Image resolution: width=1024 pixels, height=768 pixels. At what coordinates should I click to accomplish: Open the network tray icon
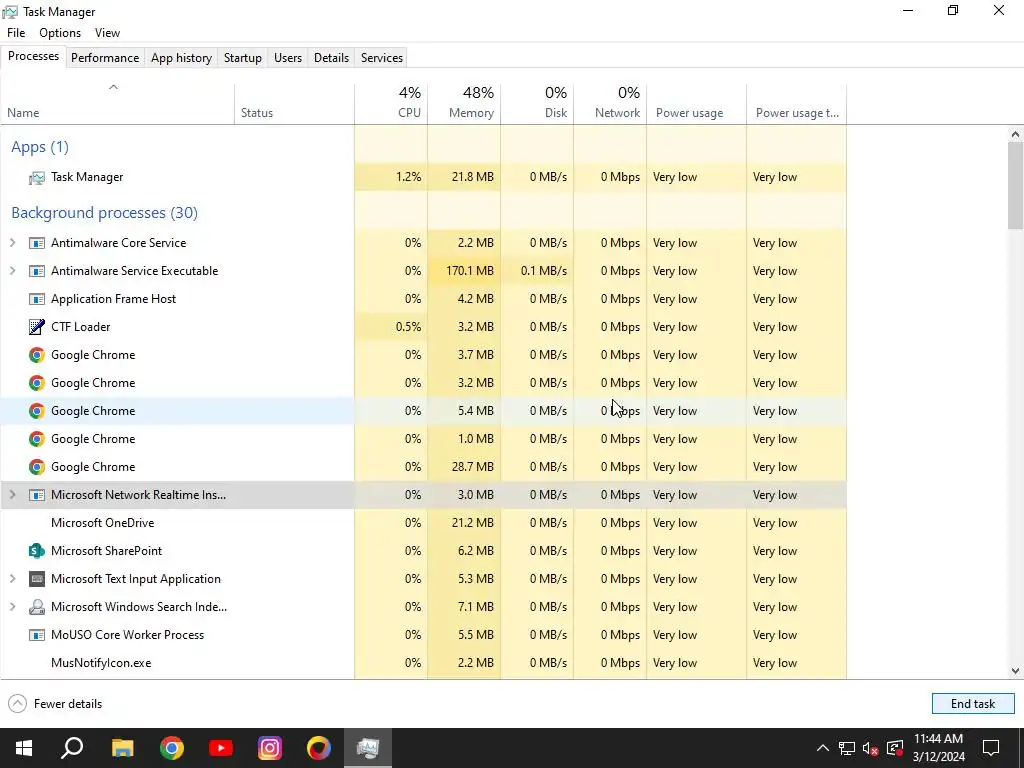pyautogui.click(x=847, y=748)
